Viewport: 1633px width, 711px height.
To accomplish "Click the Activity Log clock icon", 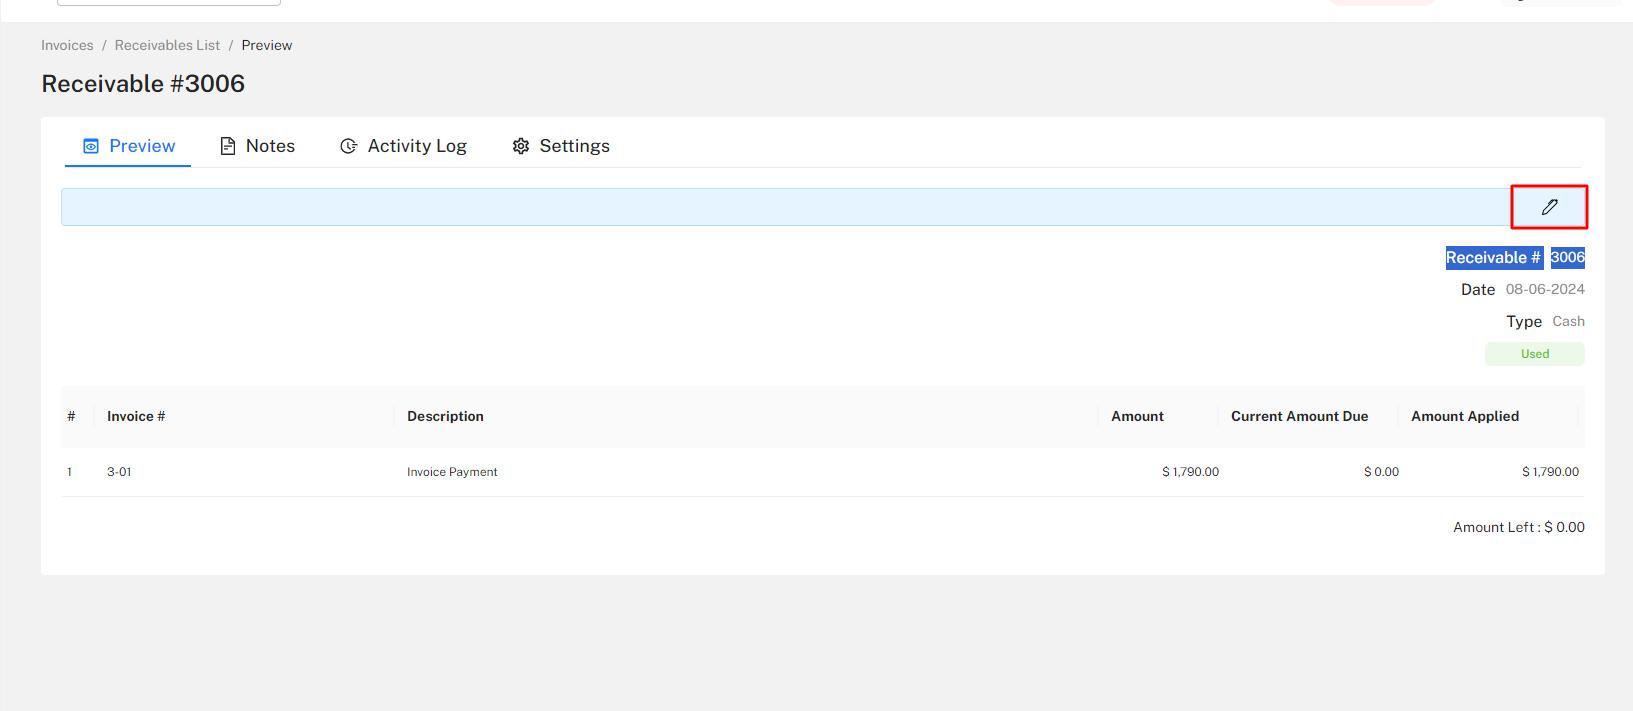I will coord(349,146).
